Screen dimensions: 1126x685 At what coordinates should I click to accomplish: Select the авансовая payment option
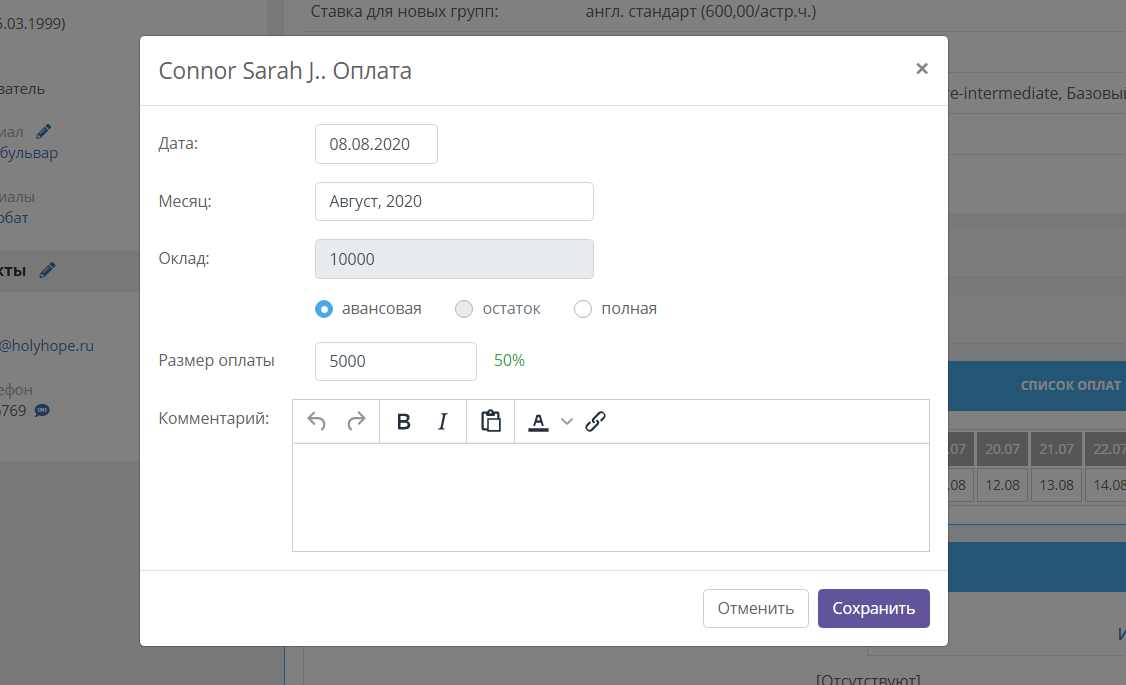click(324, 309)
